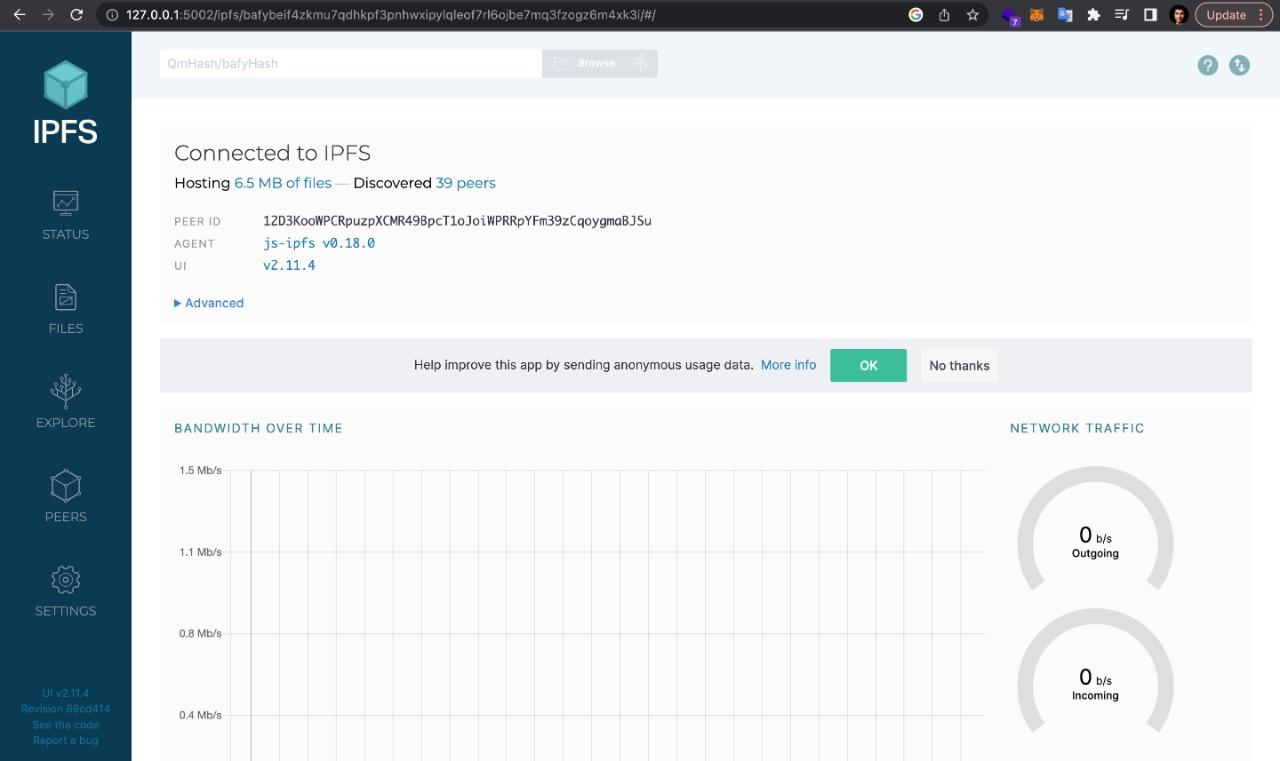This screenshot has height=761, width=1280.
Task: Go forward with browser forward arrow
Action: (x=48, y=15)
